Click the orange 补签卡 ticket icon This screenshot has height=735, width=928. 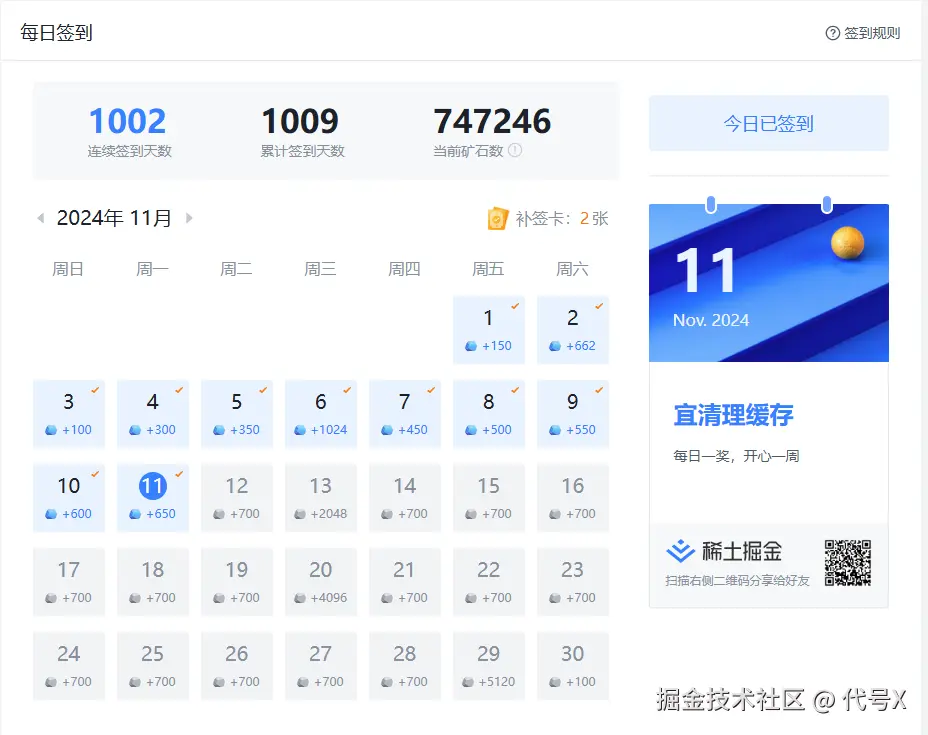pos(498,217)
